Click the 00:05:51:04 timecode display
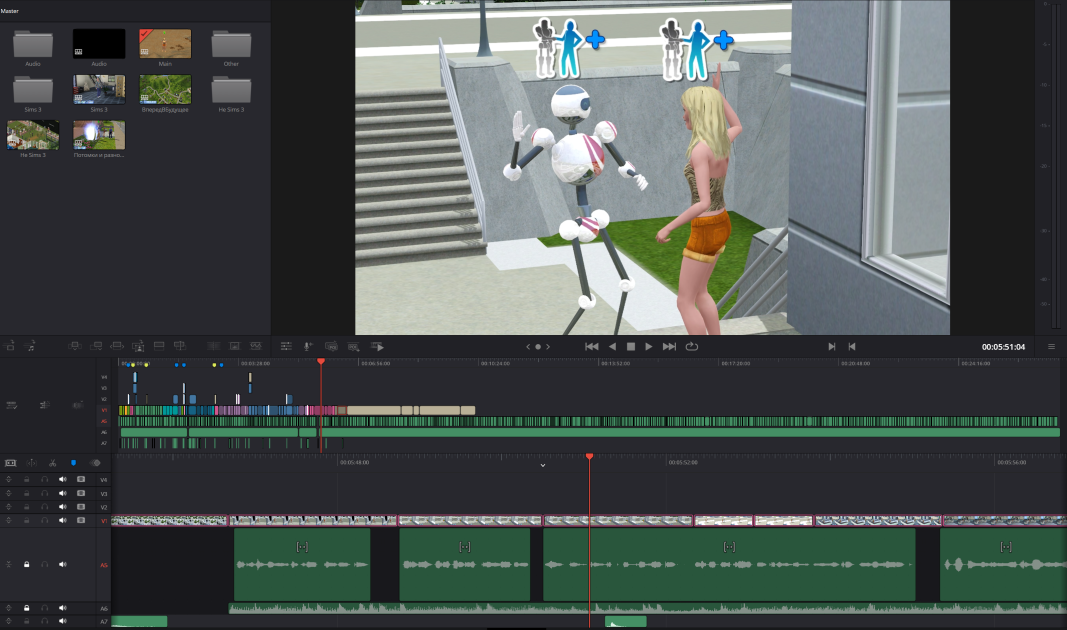Screen dimensions: 1067x630 [1003, 347]
